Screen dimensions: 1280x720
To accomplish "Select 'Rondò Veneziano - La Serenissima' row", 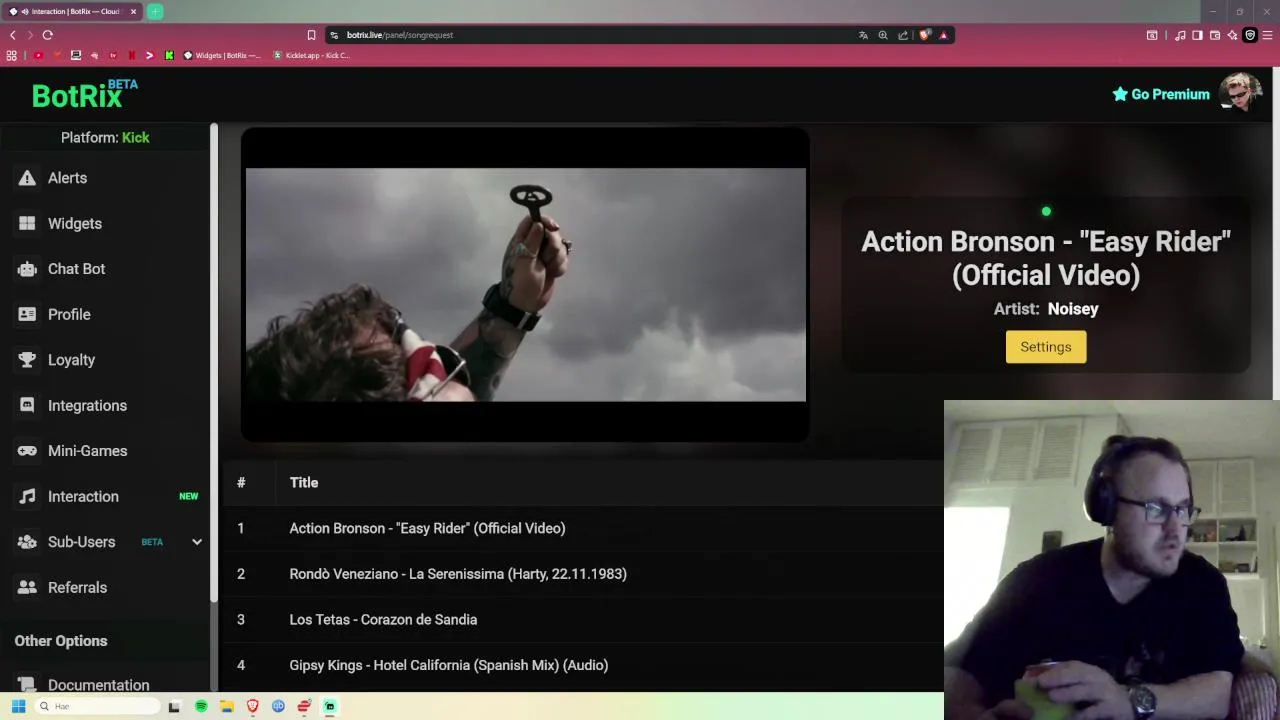I will coord(582,574).
